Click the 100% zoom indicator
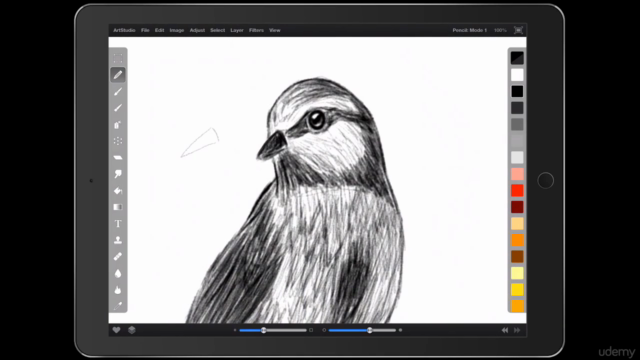This screenshot has height=360, width=640. 500,30
